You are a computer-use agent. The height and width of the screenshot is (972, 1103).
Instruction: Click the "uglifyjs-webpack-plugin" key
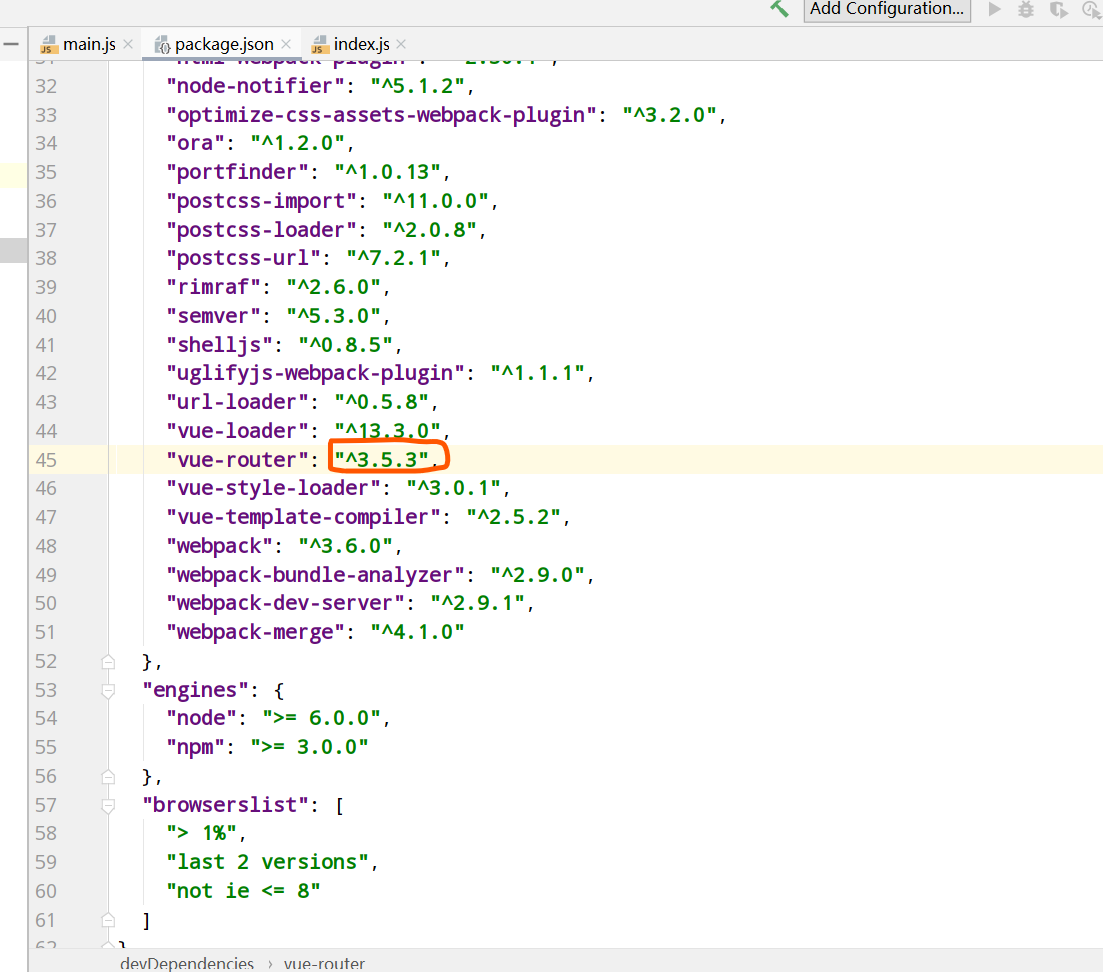click(314, 373)
